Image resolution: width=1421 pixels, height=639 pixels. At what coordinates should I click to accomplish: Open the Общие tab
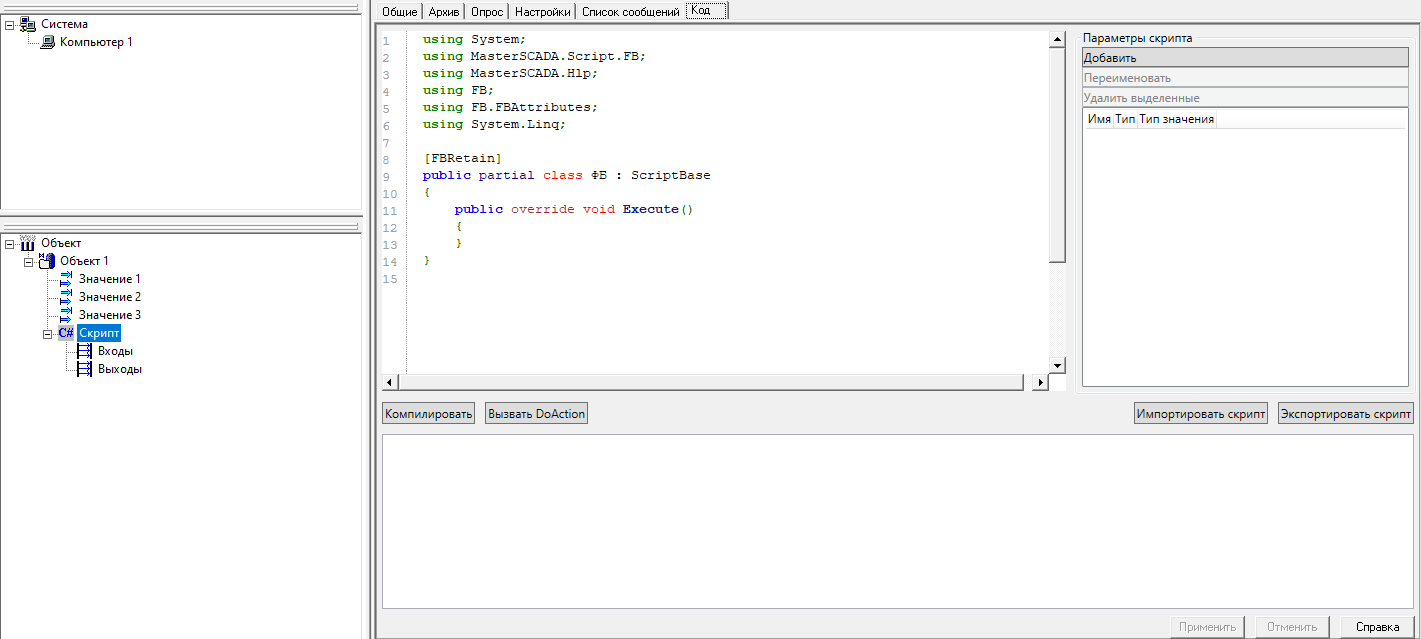pyautogui.click(x=400, y=11)
